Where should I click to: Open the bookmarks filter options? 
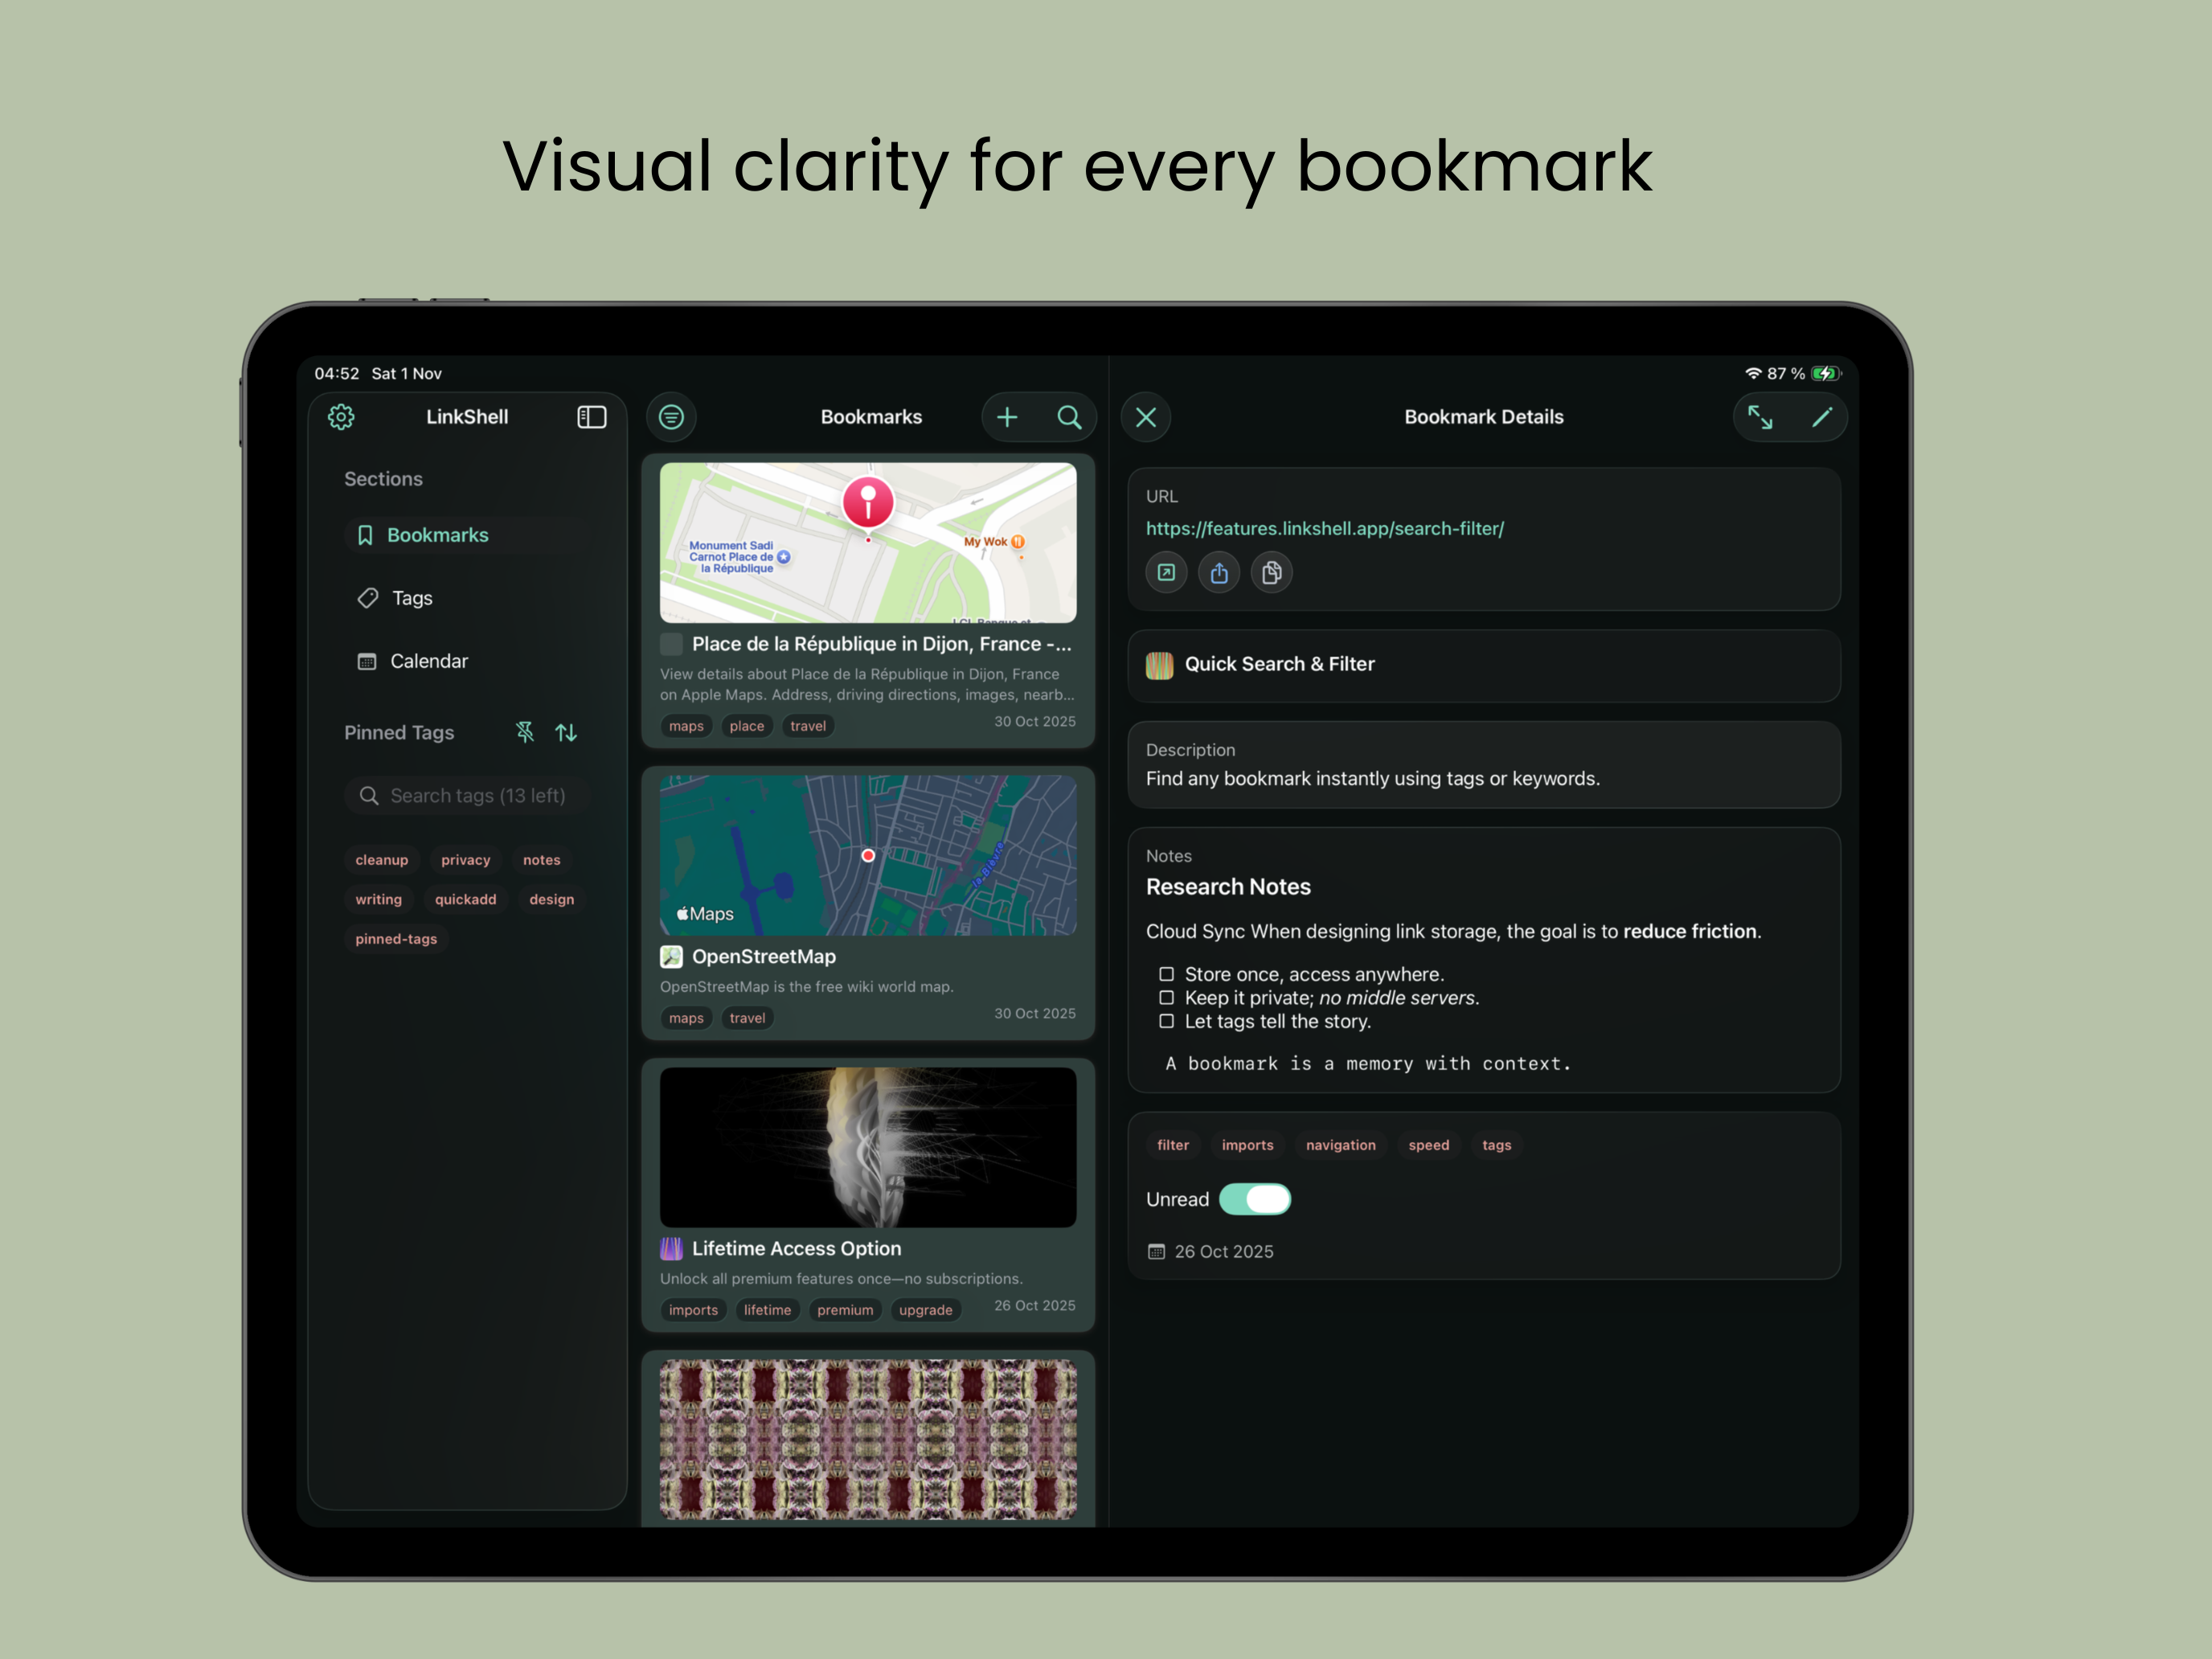click(x=671, y=417)
